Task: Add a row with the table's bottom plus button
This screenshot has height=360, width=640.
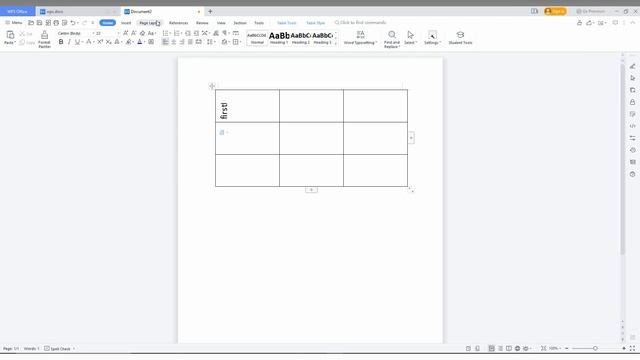Action: click(x=311, y=190)
